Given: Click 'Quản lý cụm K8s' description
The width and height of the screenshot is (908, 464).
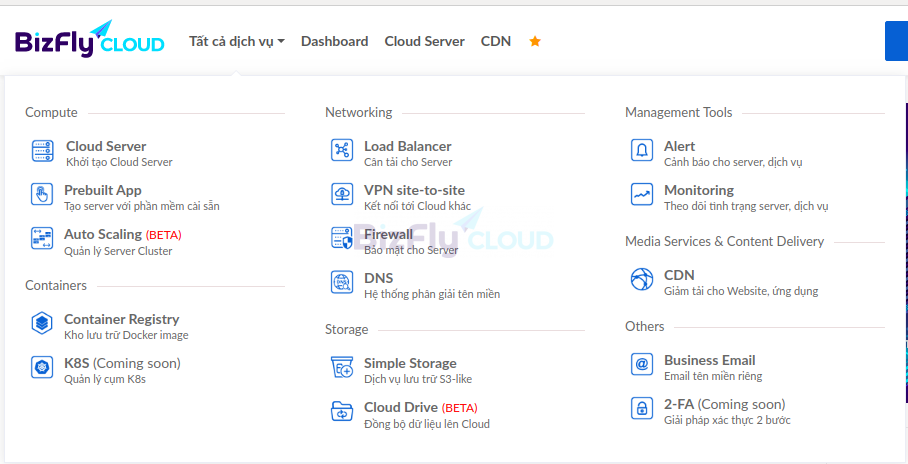Looking at the screenshot, I should tap(105, 379).
